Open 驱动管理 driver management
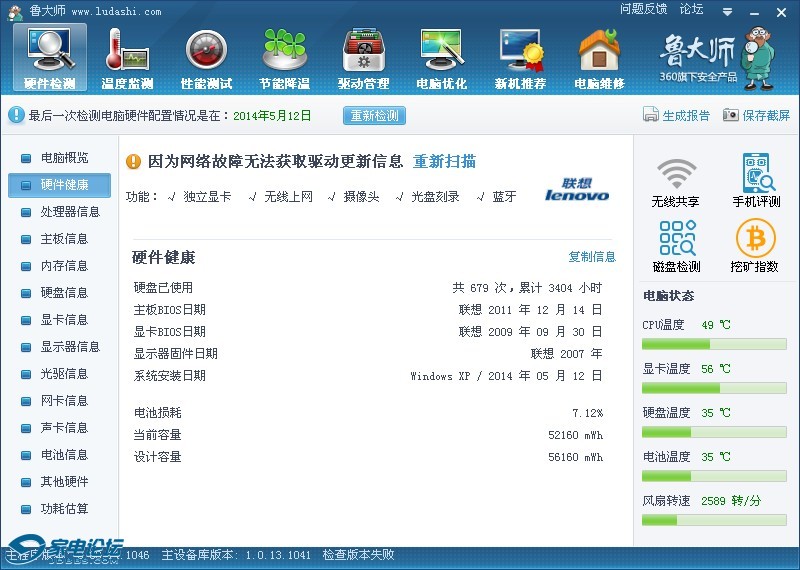 (363, 57)
